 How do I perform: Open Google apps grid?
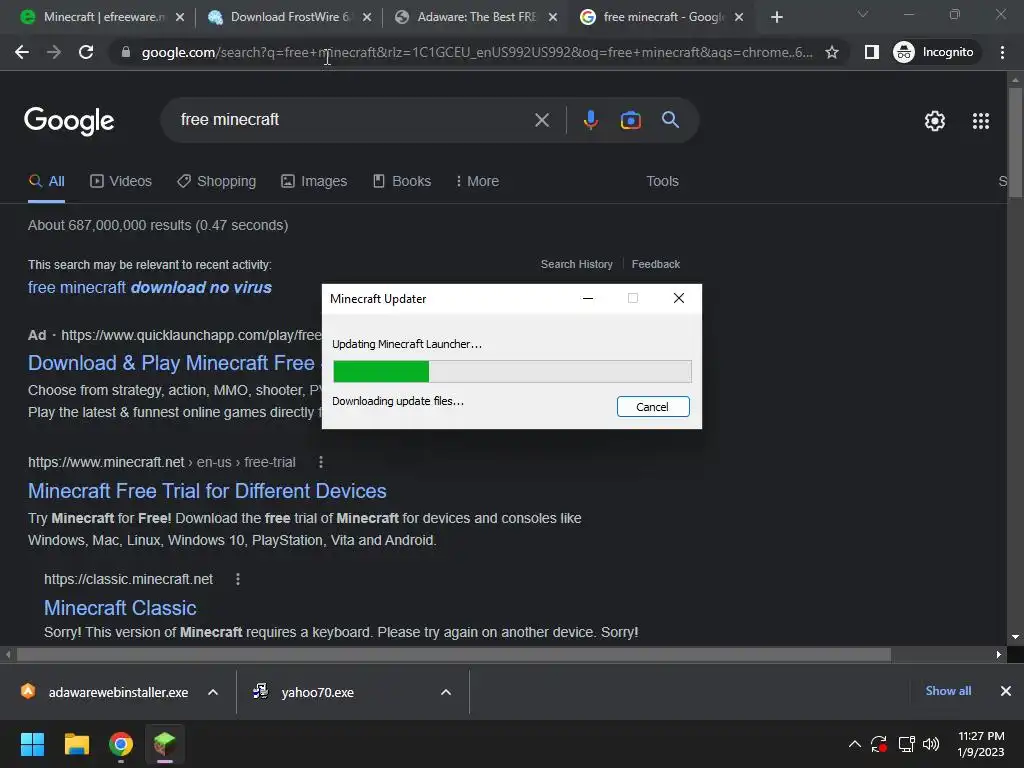(x=980, y=121)
